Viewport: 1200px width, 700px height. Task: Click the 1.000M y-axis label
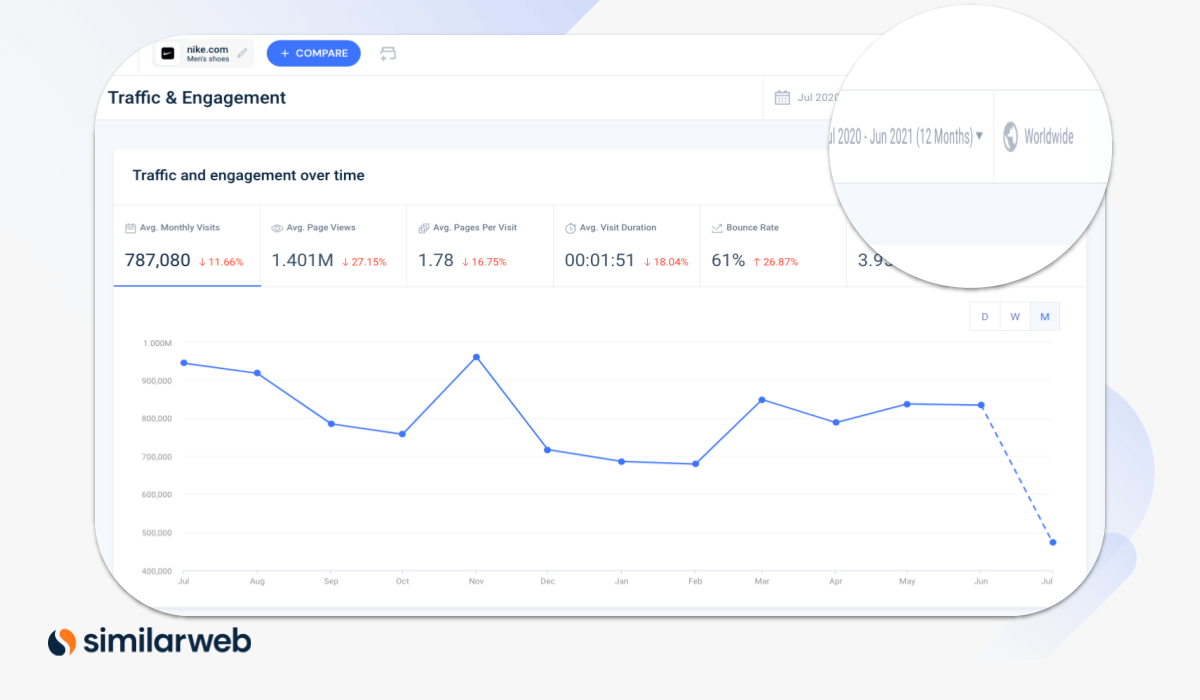[158, 343]
